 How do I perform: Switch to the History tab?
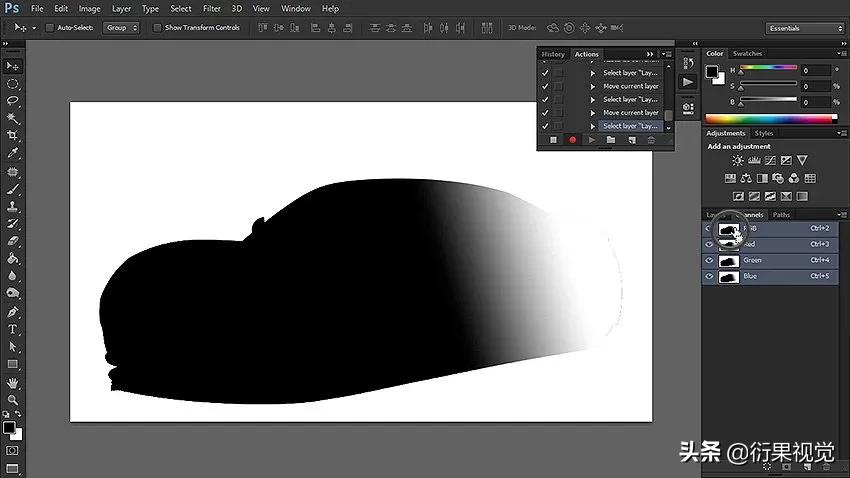[x=553, y=54]
